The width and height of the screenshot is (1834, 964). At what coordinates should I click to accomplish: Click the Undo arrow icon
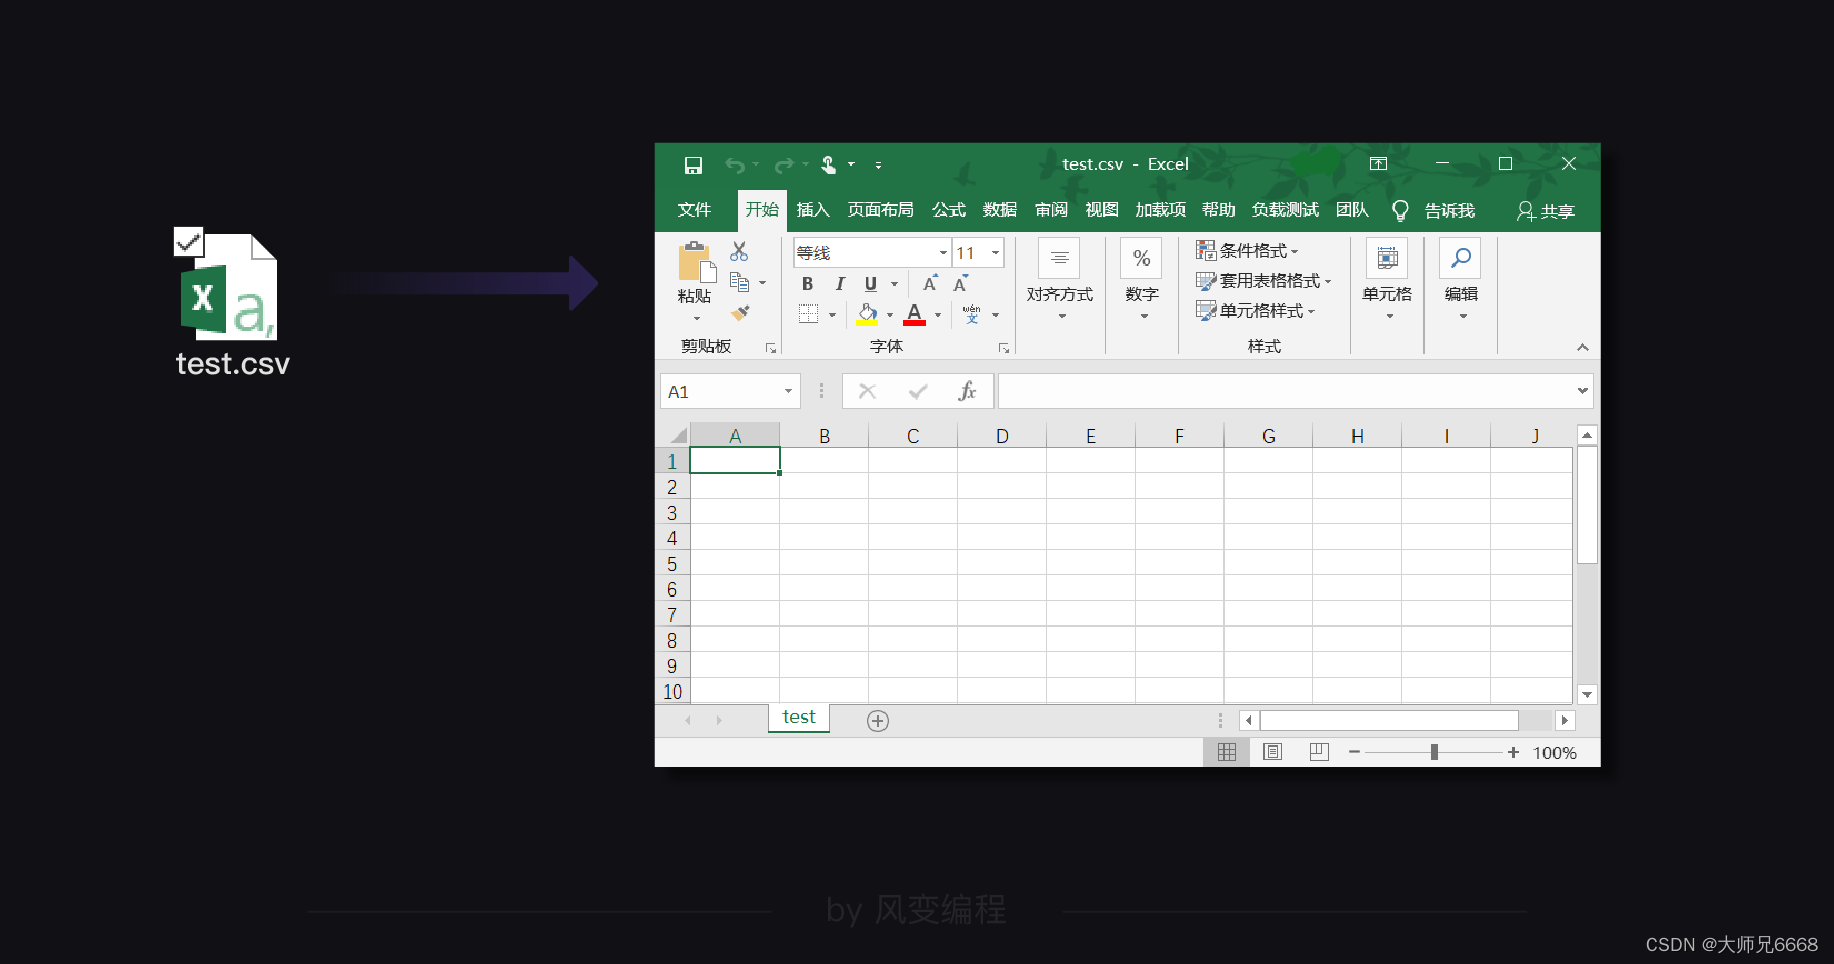[x=735, y=165]
